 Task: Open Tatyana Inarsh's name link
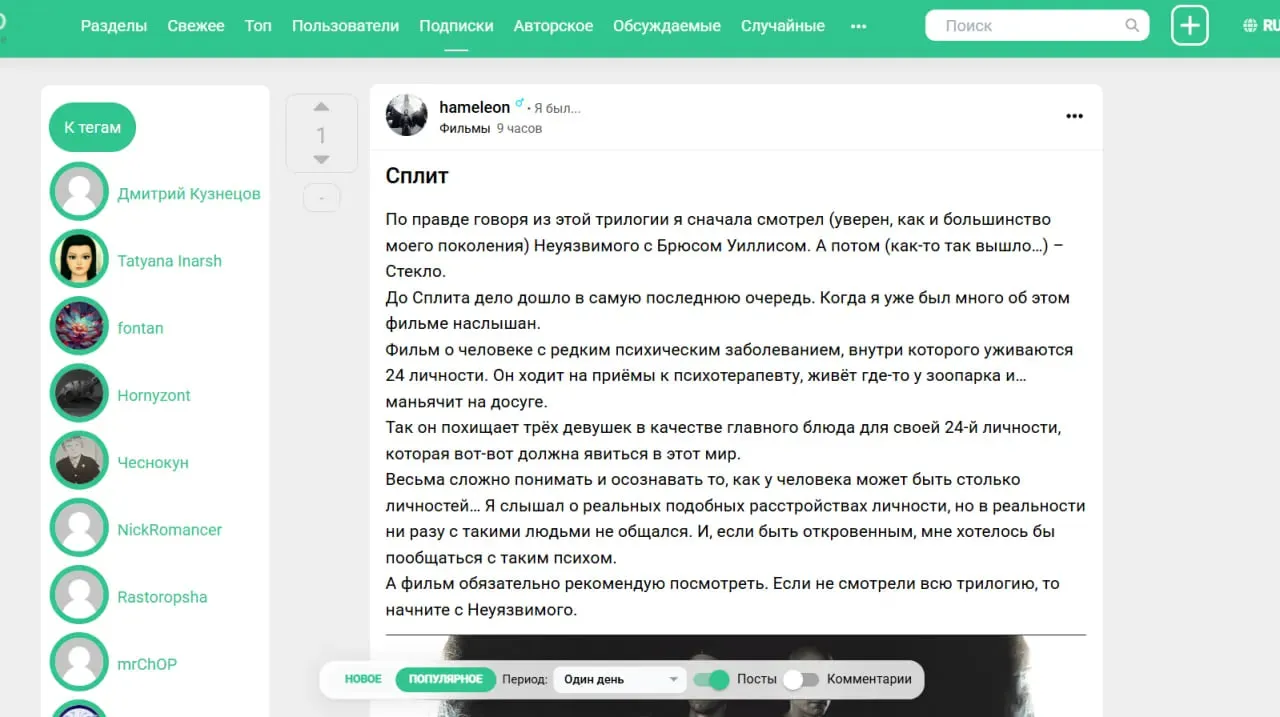point(170,261)
